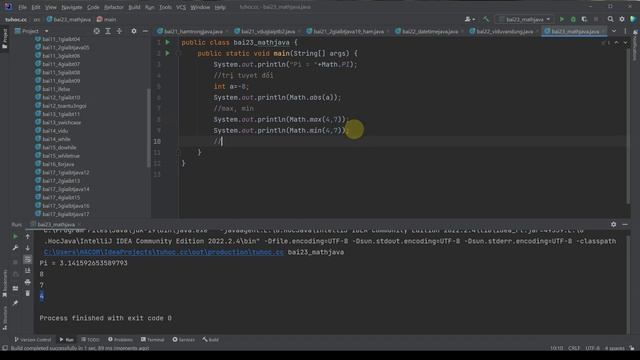640x360 pixels.
Task: Open the run gutter arrow on line 1
Action: pos(167,42)
